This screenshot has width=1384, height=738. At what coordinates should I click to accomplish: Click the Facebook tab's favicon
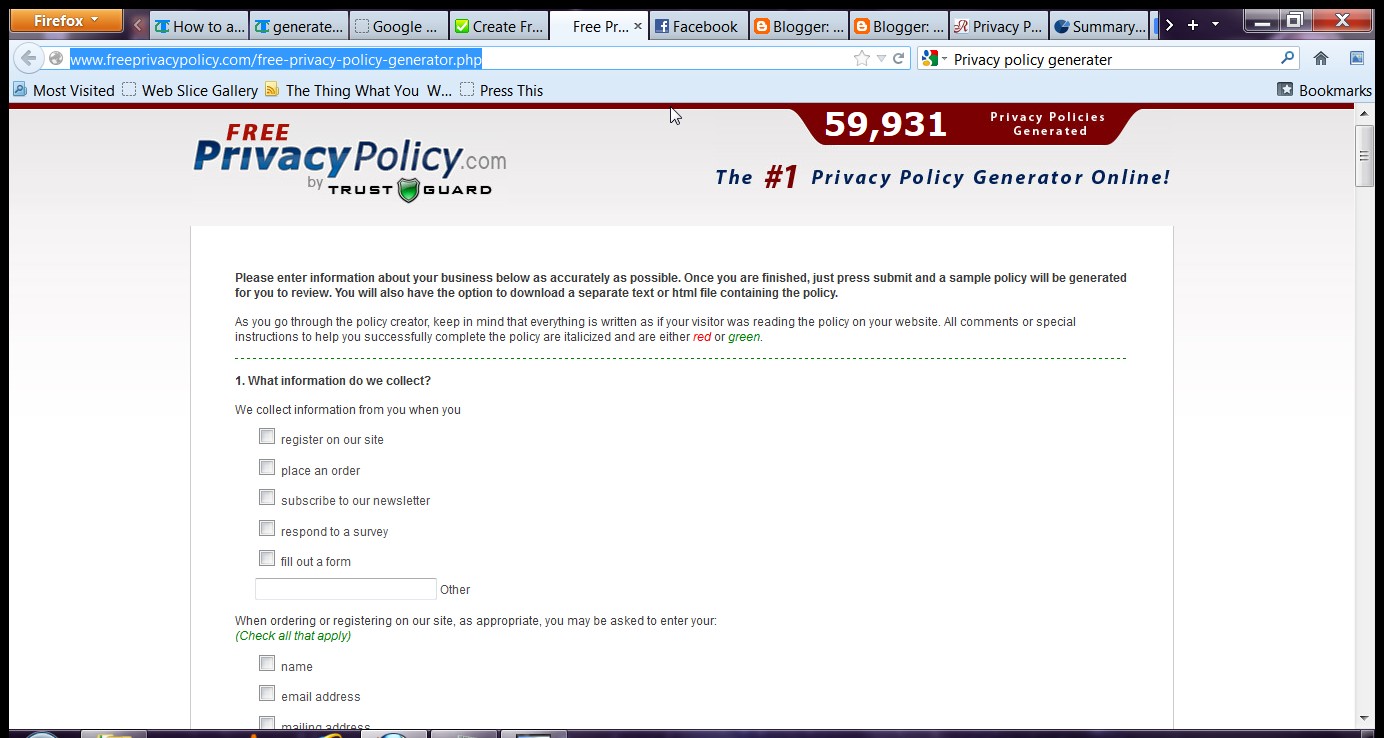662,27
